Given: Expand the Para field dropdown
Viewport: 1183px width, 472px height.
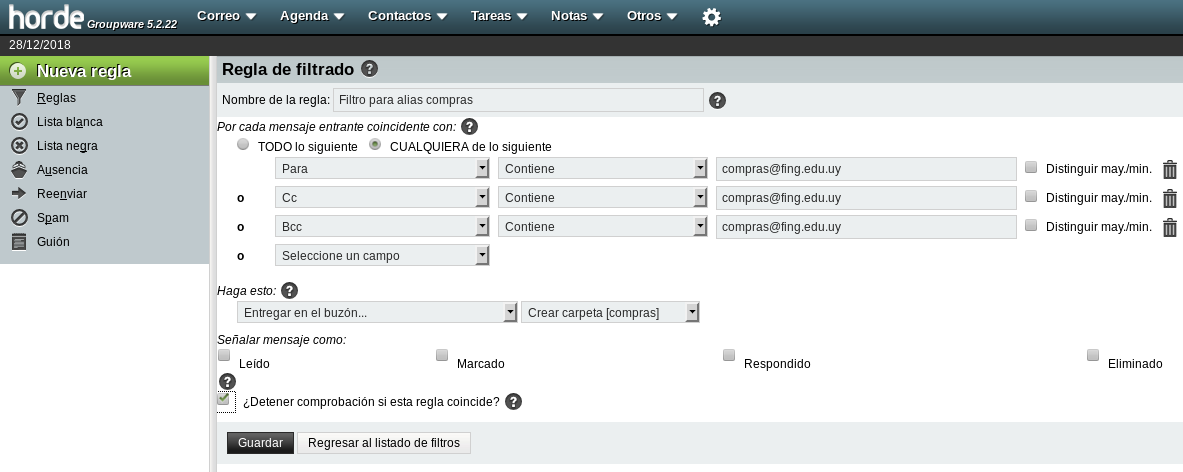Looking at the screenshot, I should click(382, 169).
